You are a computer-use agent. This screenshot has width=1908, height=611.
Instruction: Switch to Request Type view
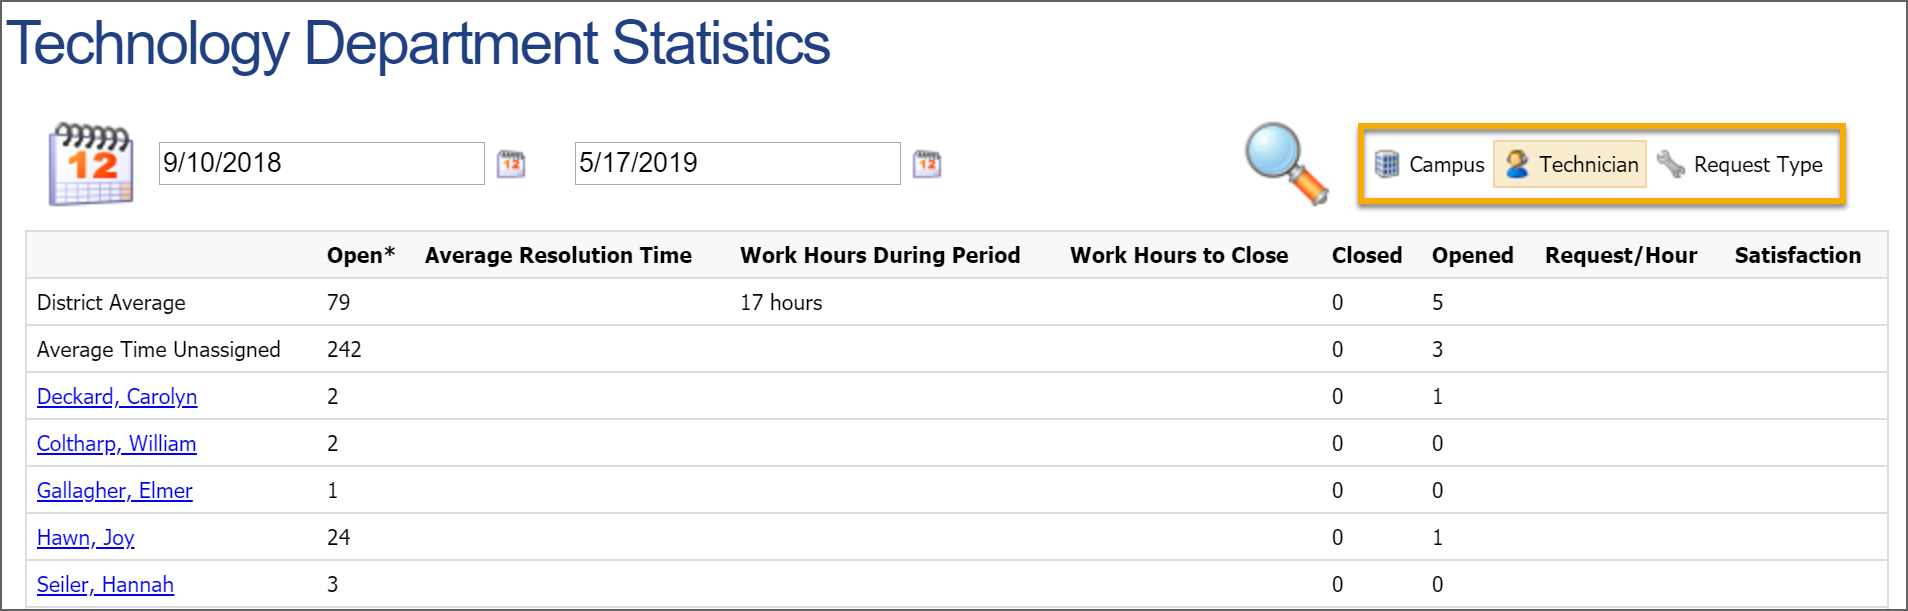pos(1740,164)
